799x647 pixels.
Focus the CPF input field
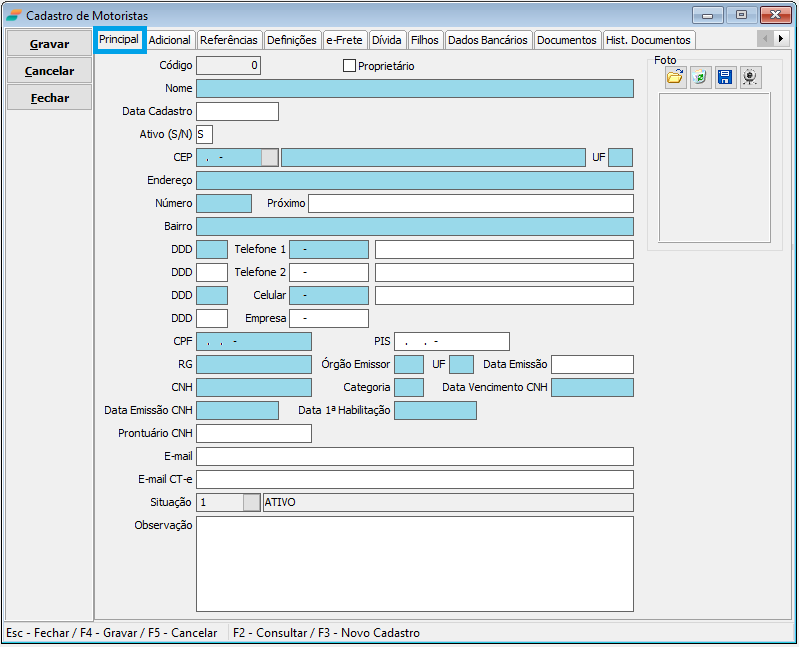(x=253, y=341)
